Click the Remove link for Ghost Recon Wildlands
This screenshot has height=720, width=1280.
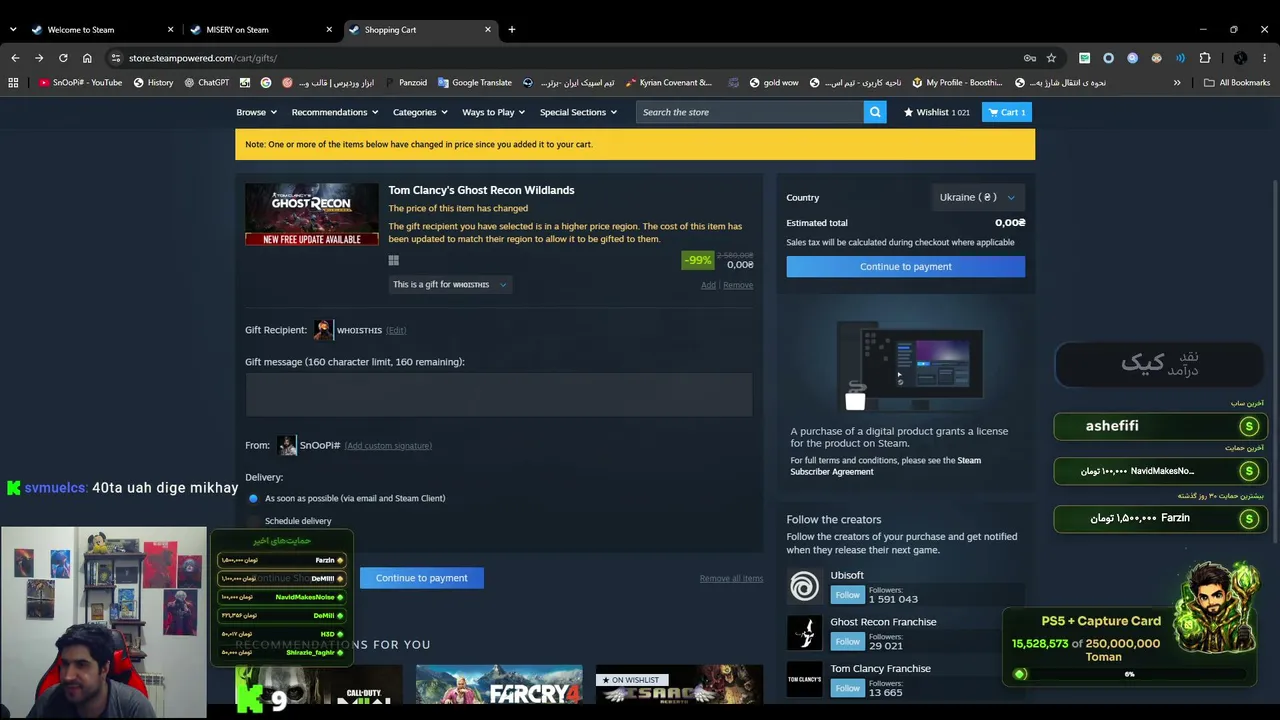click(x=738, y=285)
